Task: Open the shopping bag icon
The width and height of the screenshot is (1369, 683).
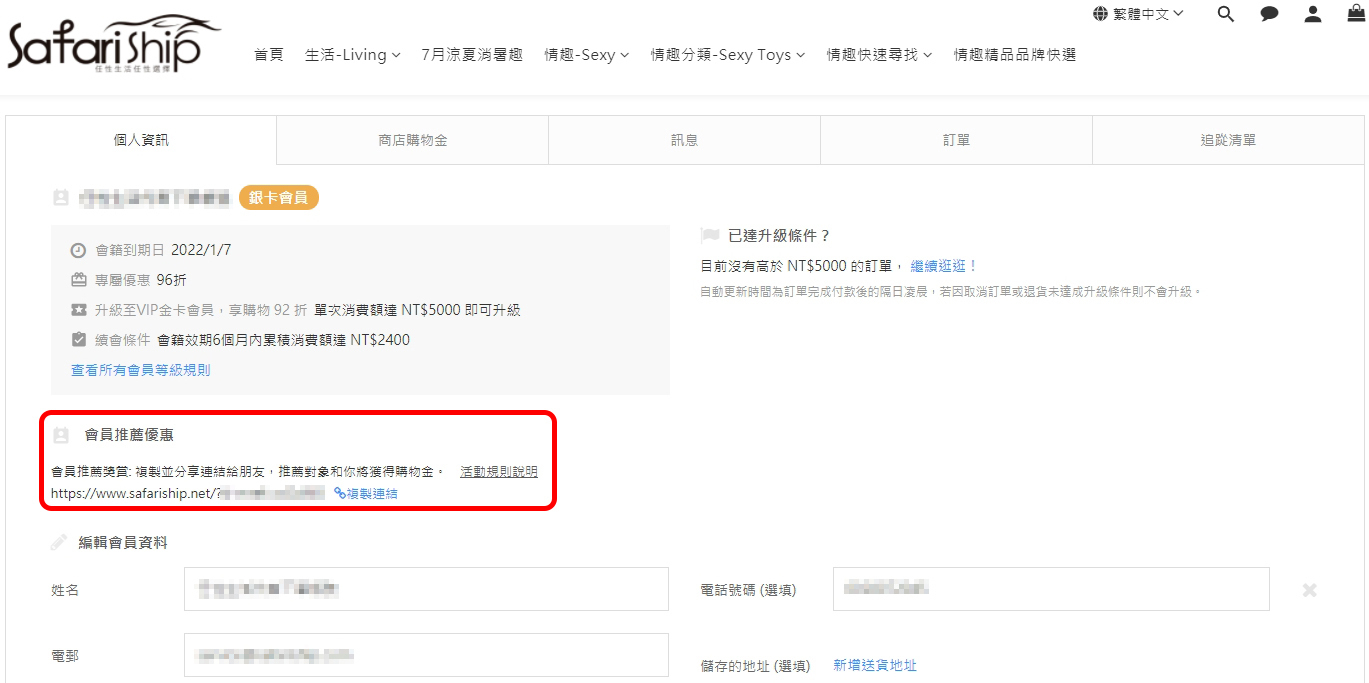Action: pos(1356,15)
